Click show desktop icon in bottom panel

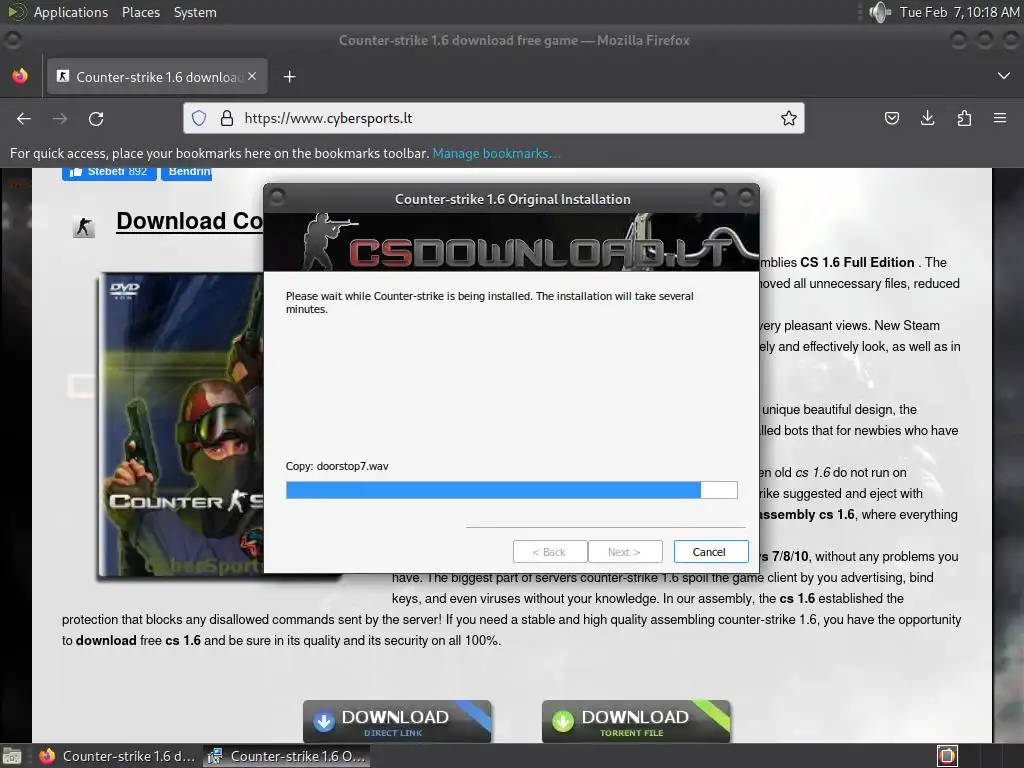[x=12, y=756]
